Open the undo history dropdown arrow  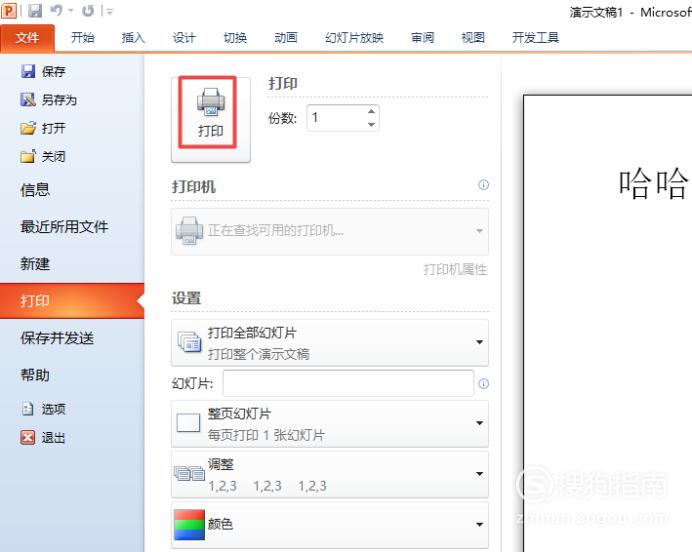[71, 11]
